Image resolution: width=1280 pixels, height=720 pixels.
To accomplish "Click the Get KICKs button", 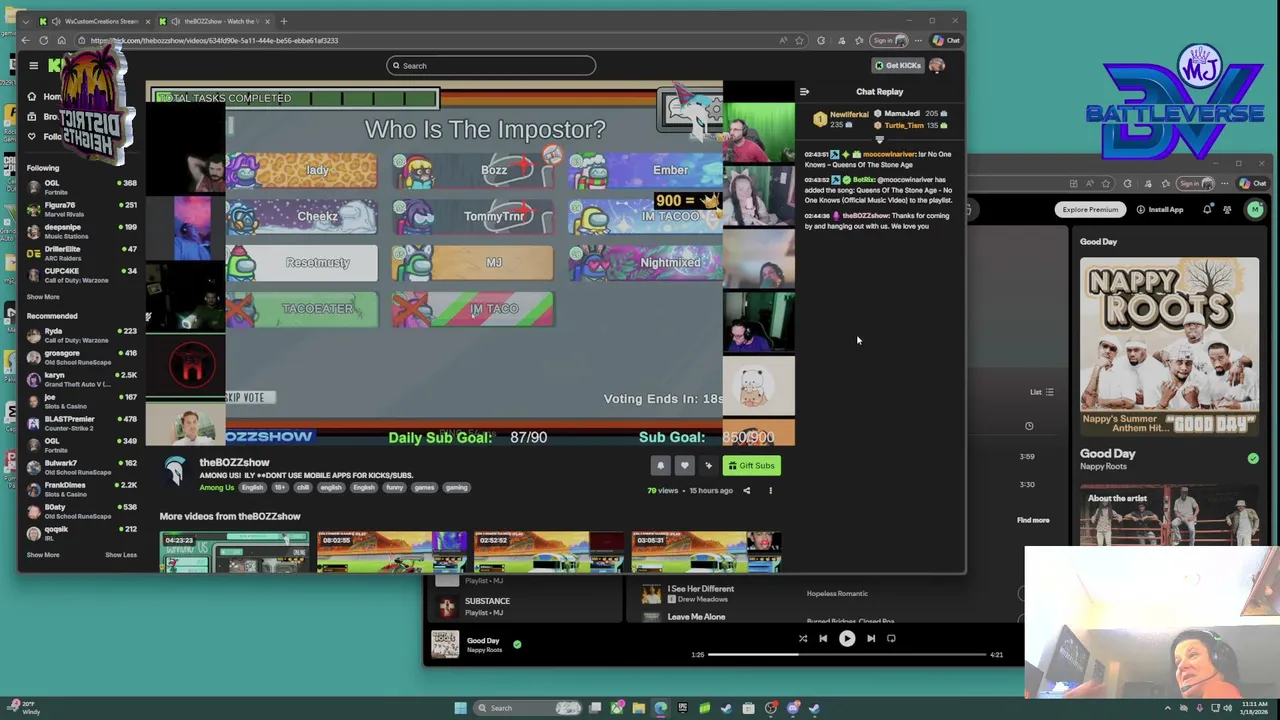I will click(898, 66).
